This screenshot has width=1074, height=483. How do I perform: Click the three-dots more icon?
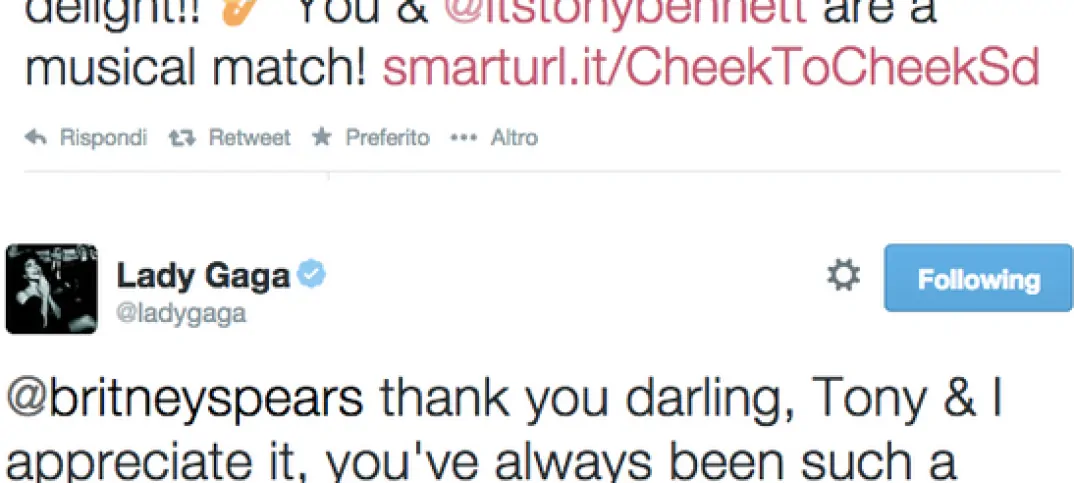(464, 138)
